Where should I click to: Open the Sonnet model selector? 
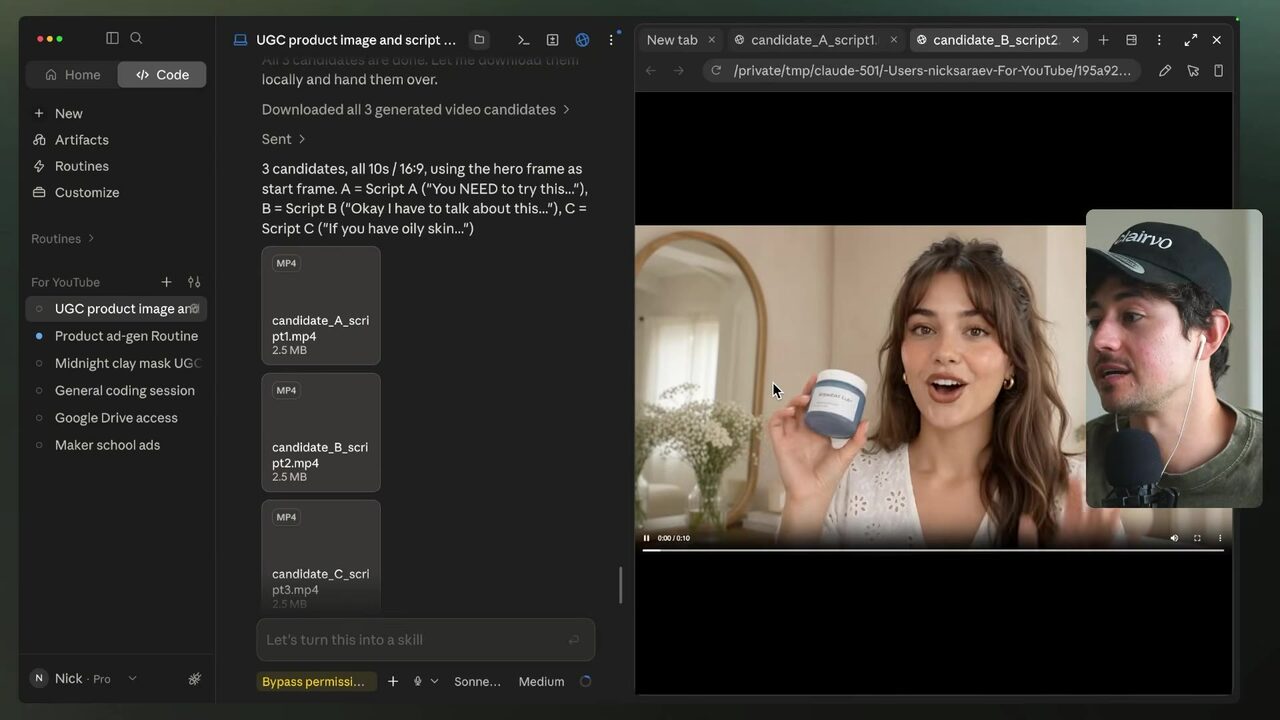477,681
